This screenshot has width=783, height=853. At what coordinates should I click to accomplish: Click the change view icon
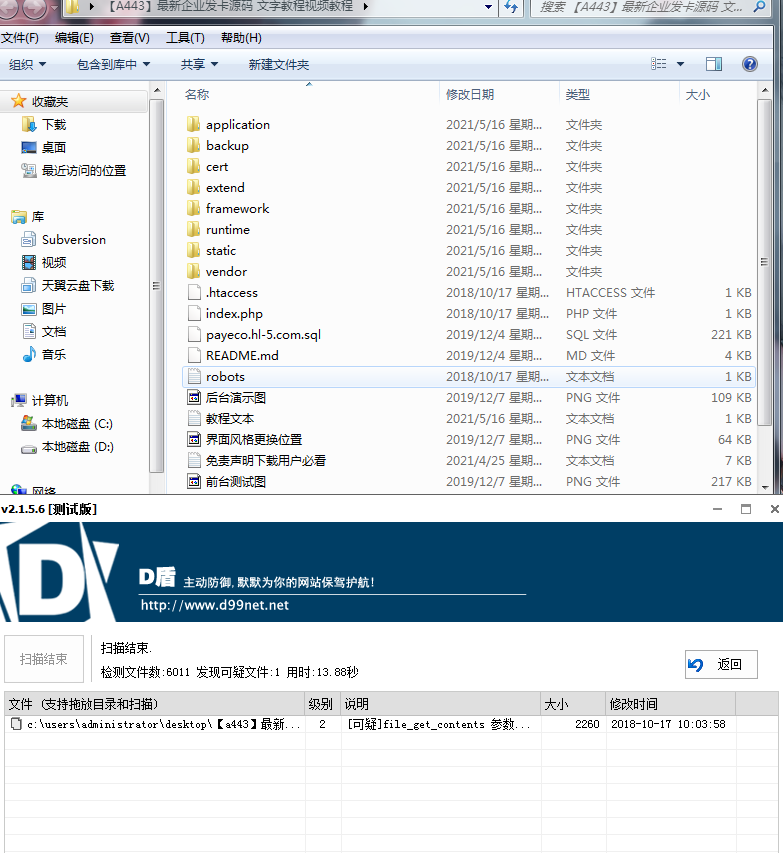[x=658, y=64]
